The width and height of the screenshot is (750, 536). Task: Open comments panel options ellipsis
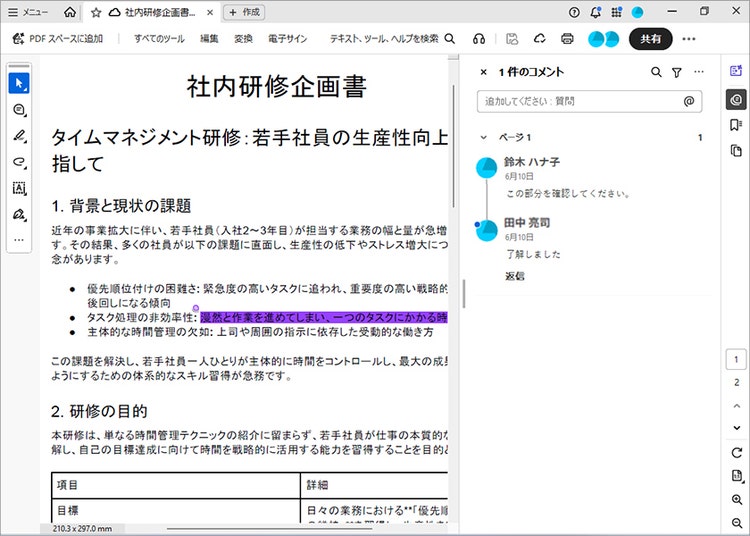(x=699, y=72)
